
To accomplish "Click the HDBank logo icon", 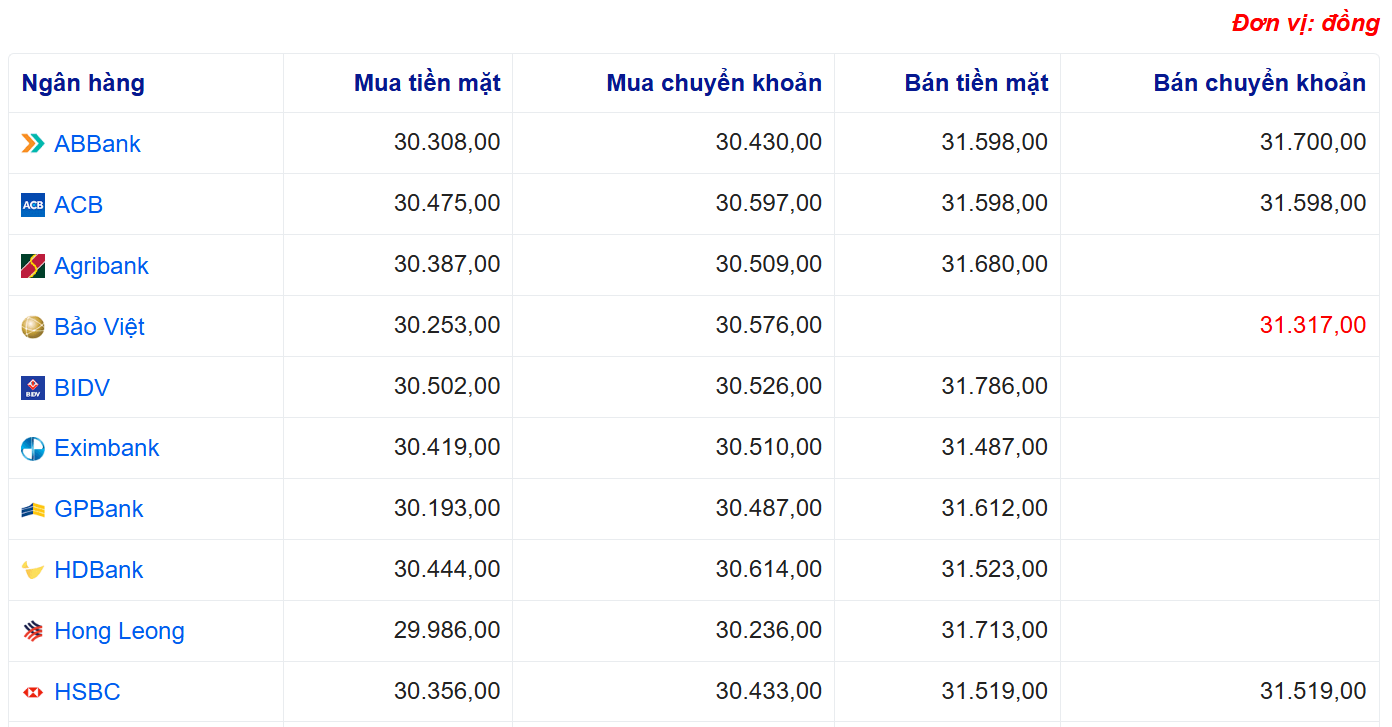I will [33, 571].
